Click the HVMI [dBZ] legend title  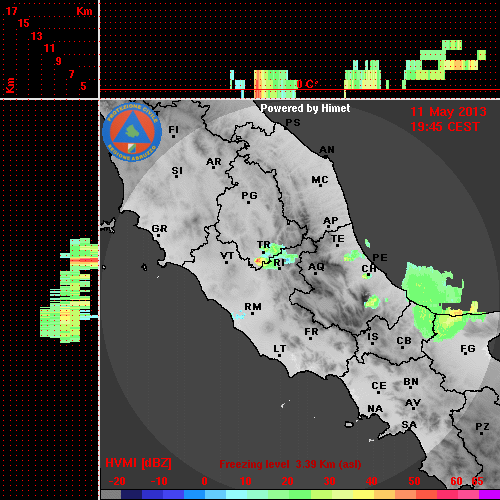(x=138, y=463)
